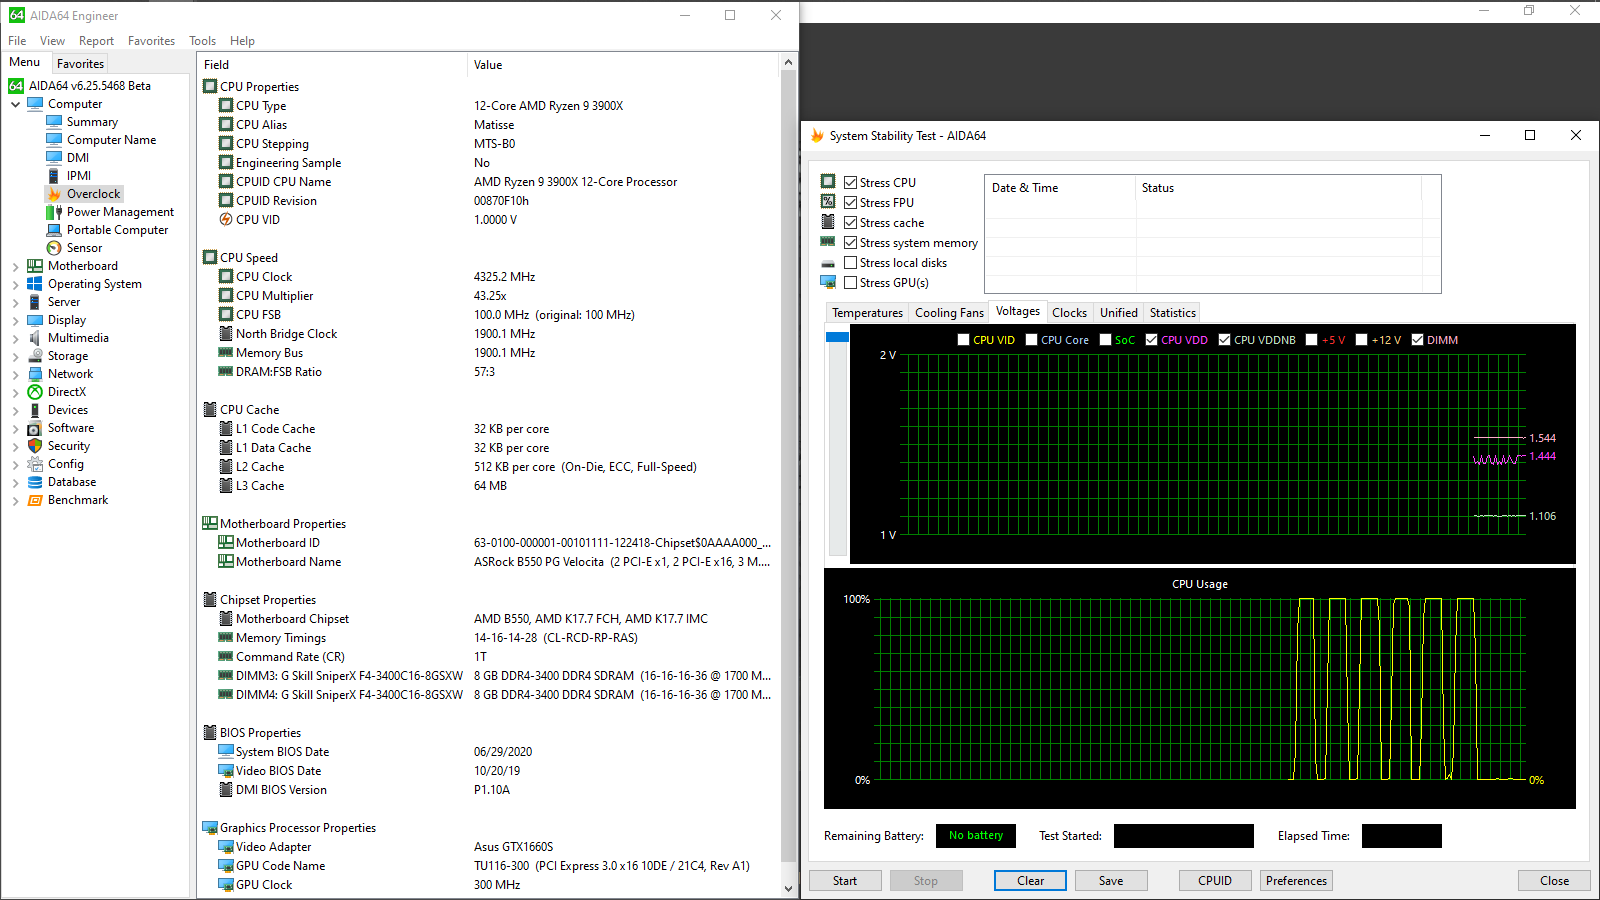This screenshot has width=1600, height=900.
Task: Click the Power Management icon
Action: 54,212
